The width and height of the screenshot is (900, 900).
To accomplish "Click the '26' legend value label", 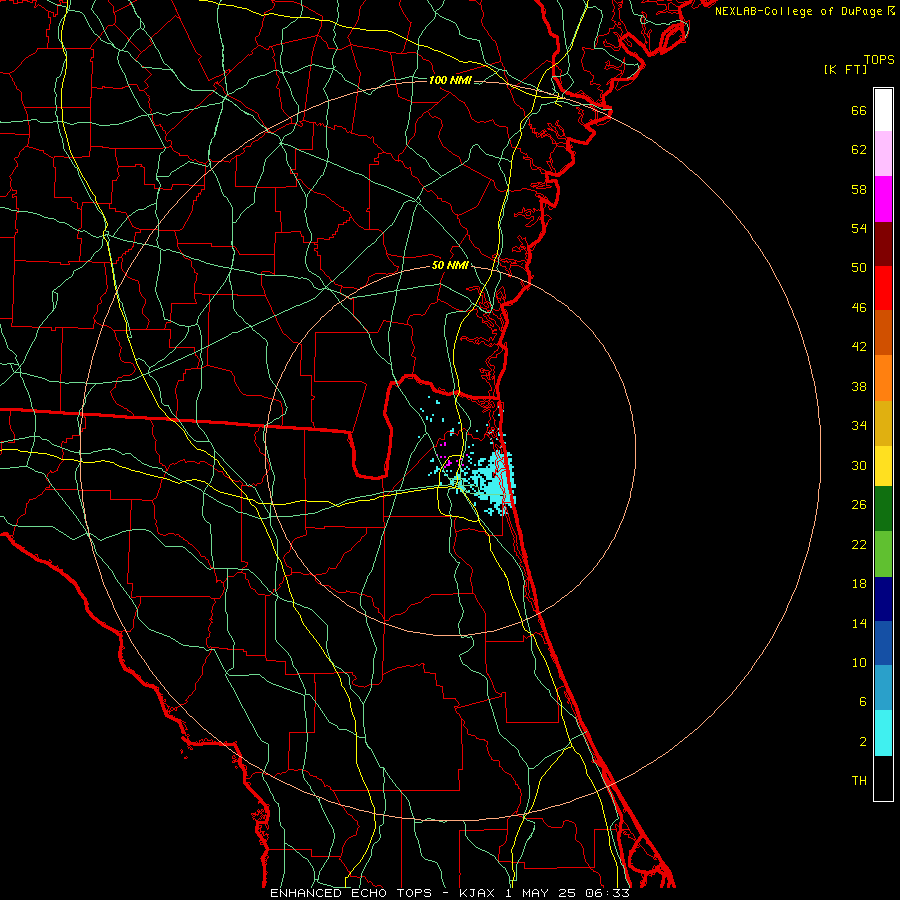I will point(859,505).
